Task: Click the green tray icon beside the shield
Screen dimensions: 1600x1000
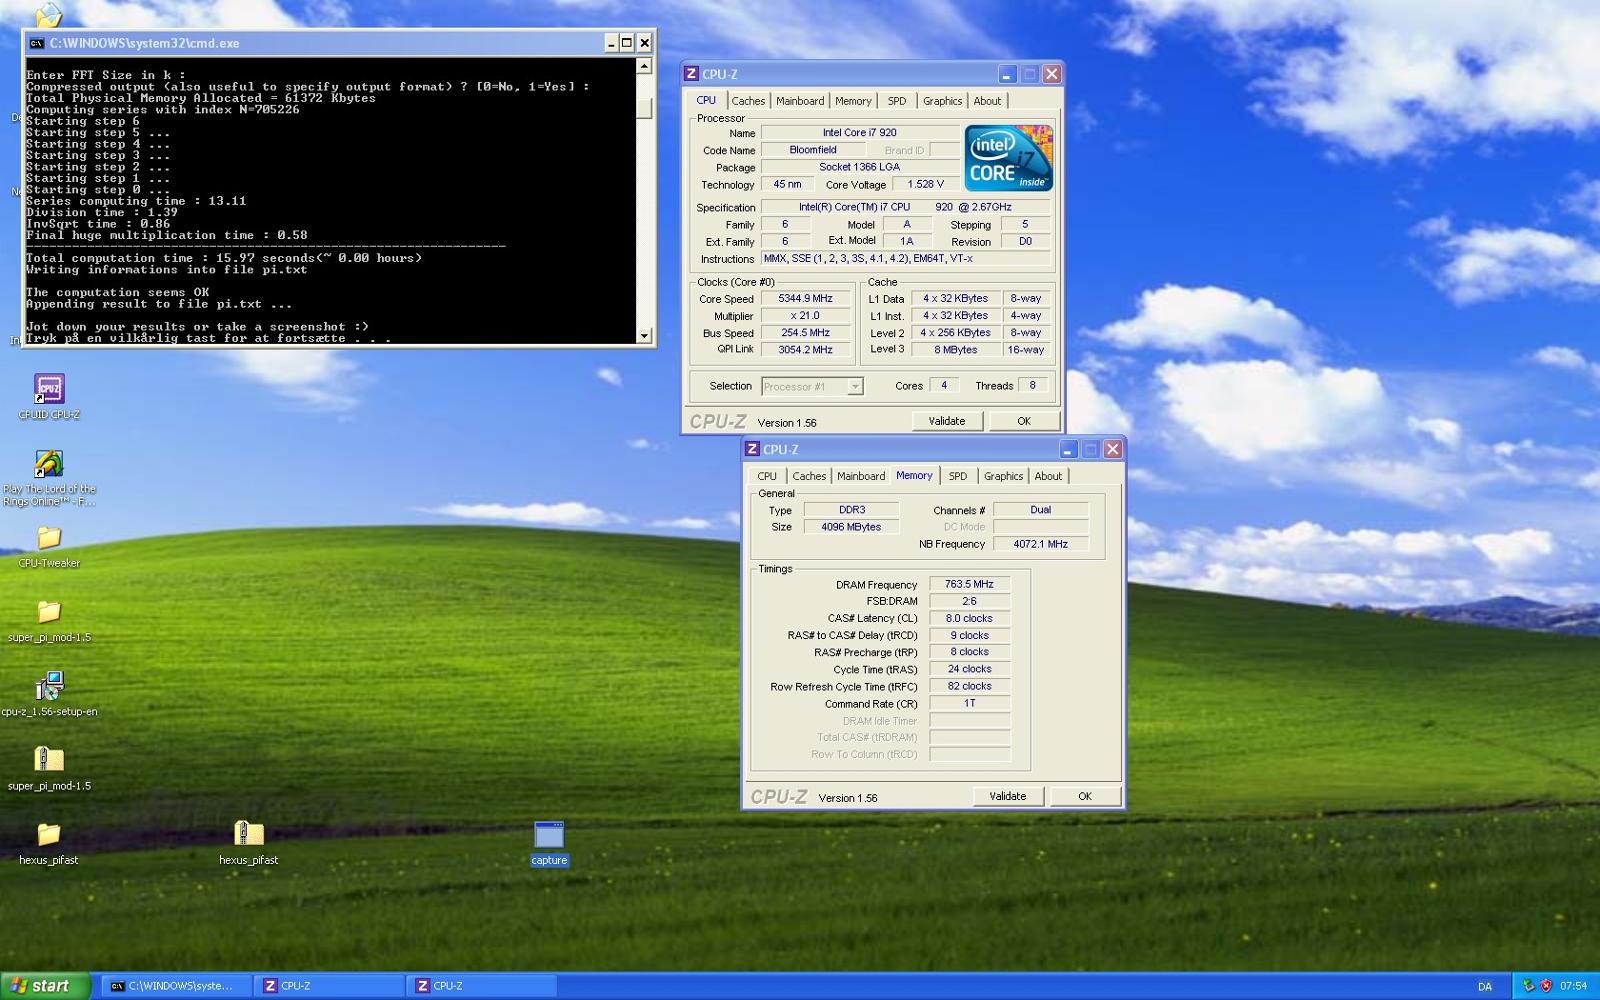Action: [1528, 986]
